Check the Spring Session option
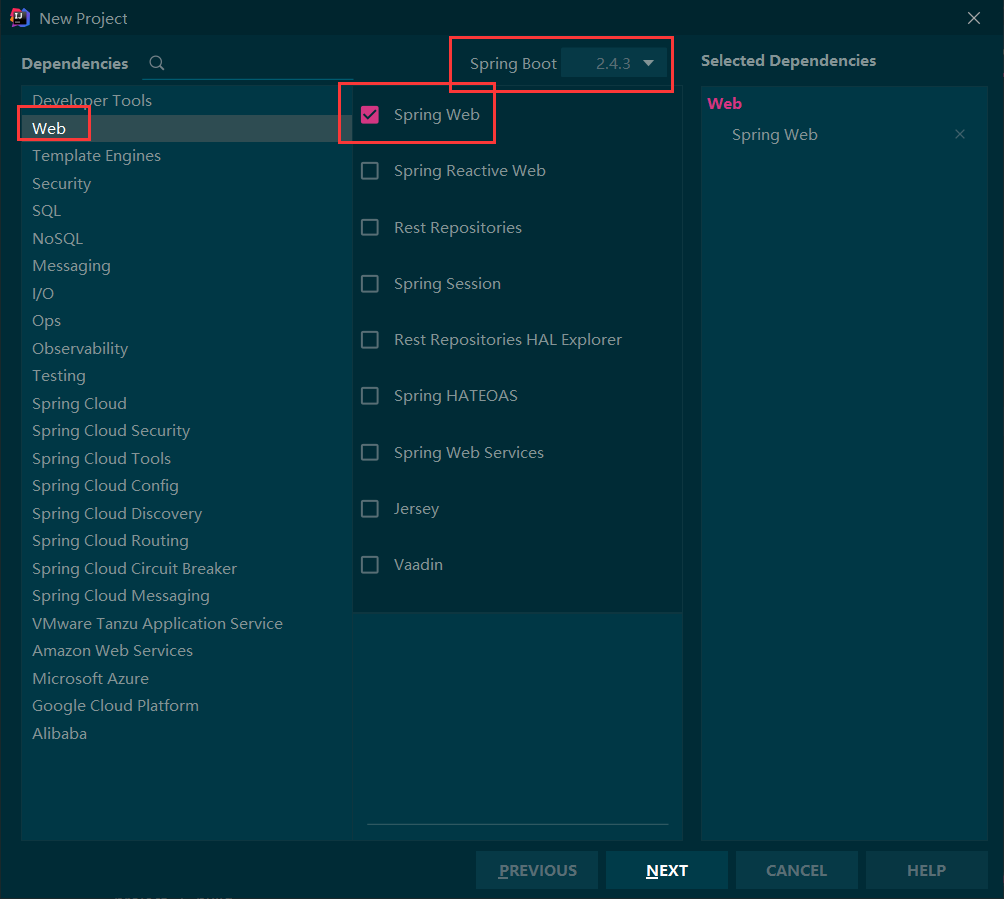Screen dimensions: 1004x899 coord(370,284)
